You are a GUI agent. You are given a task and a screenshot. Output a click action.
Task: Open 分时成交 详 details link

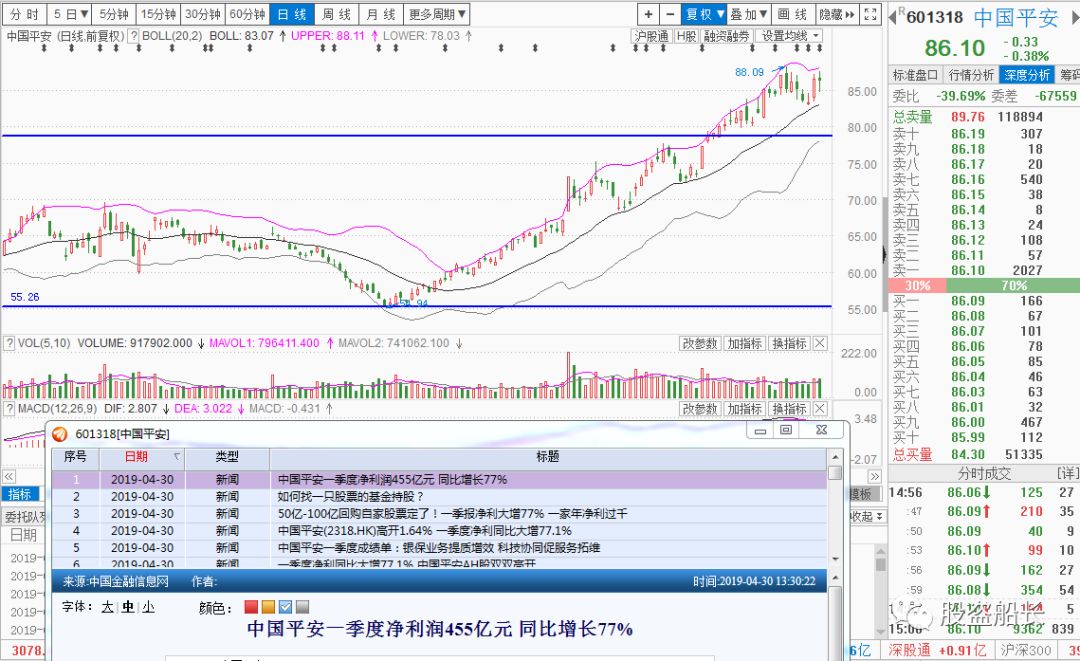[x=1068, y=473]
